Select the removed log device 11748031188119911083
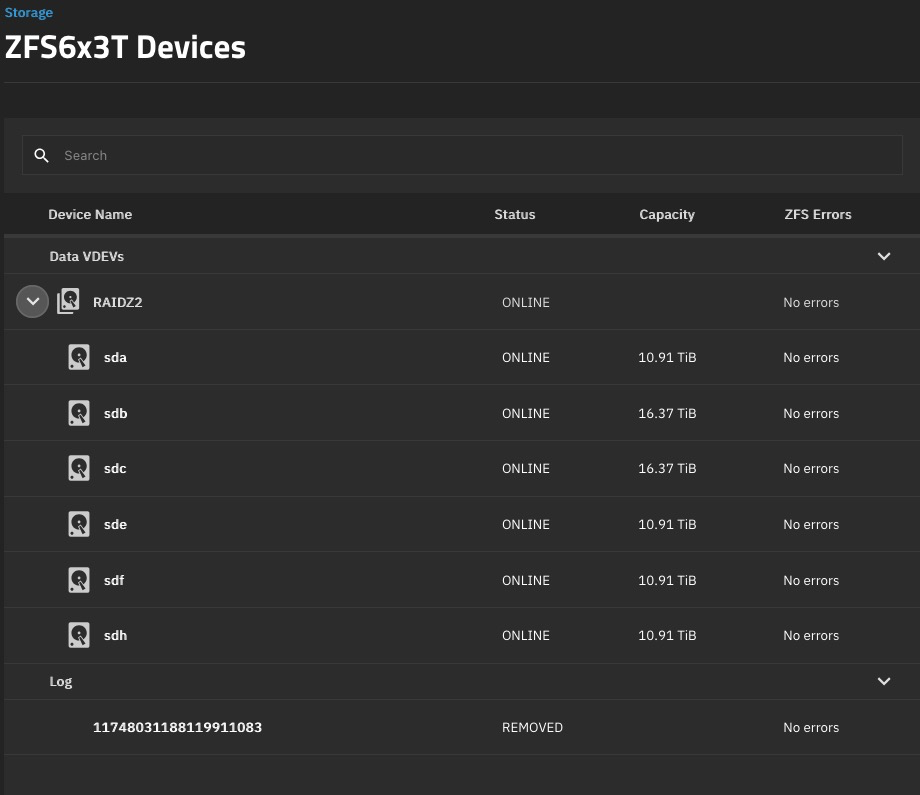920x795 pixels. 177,727
